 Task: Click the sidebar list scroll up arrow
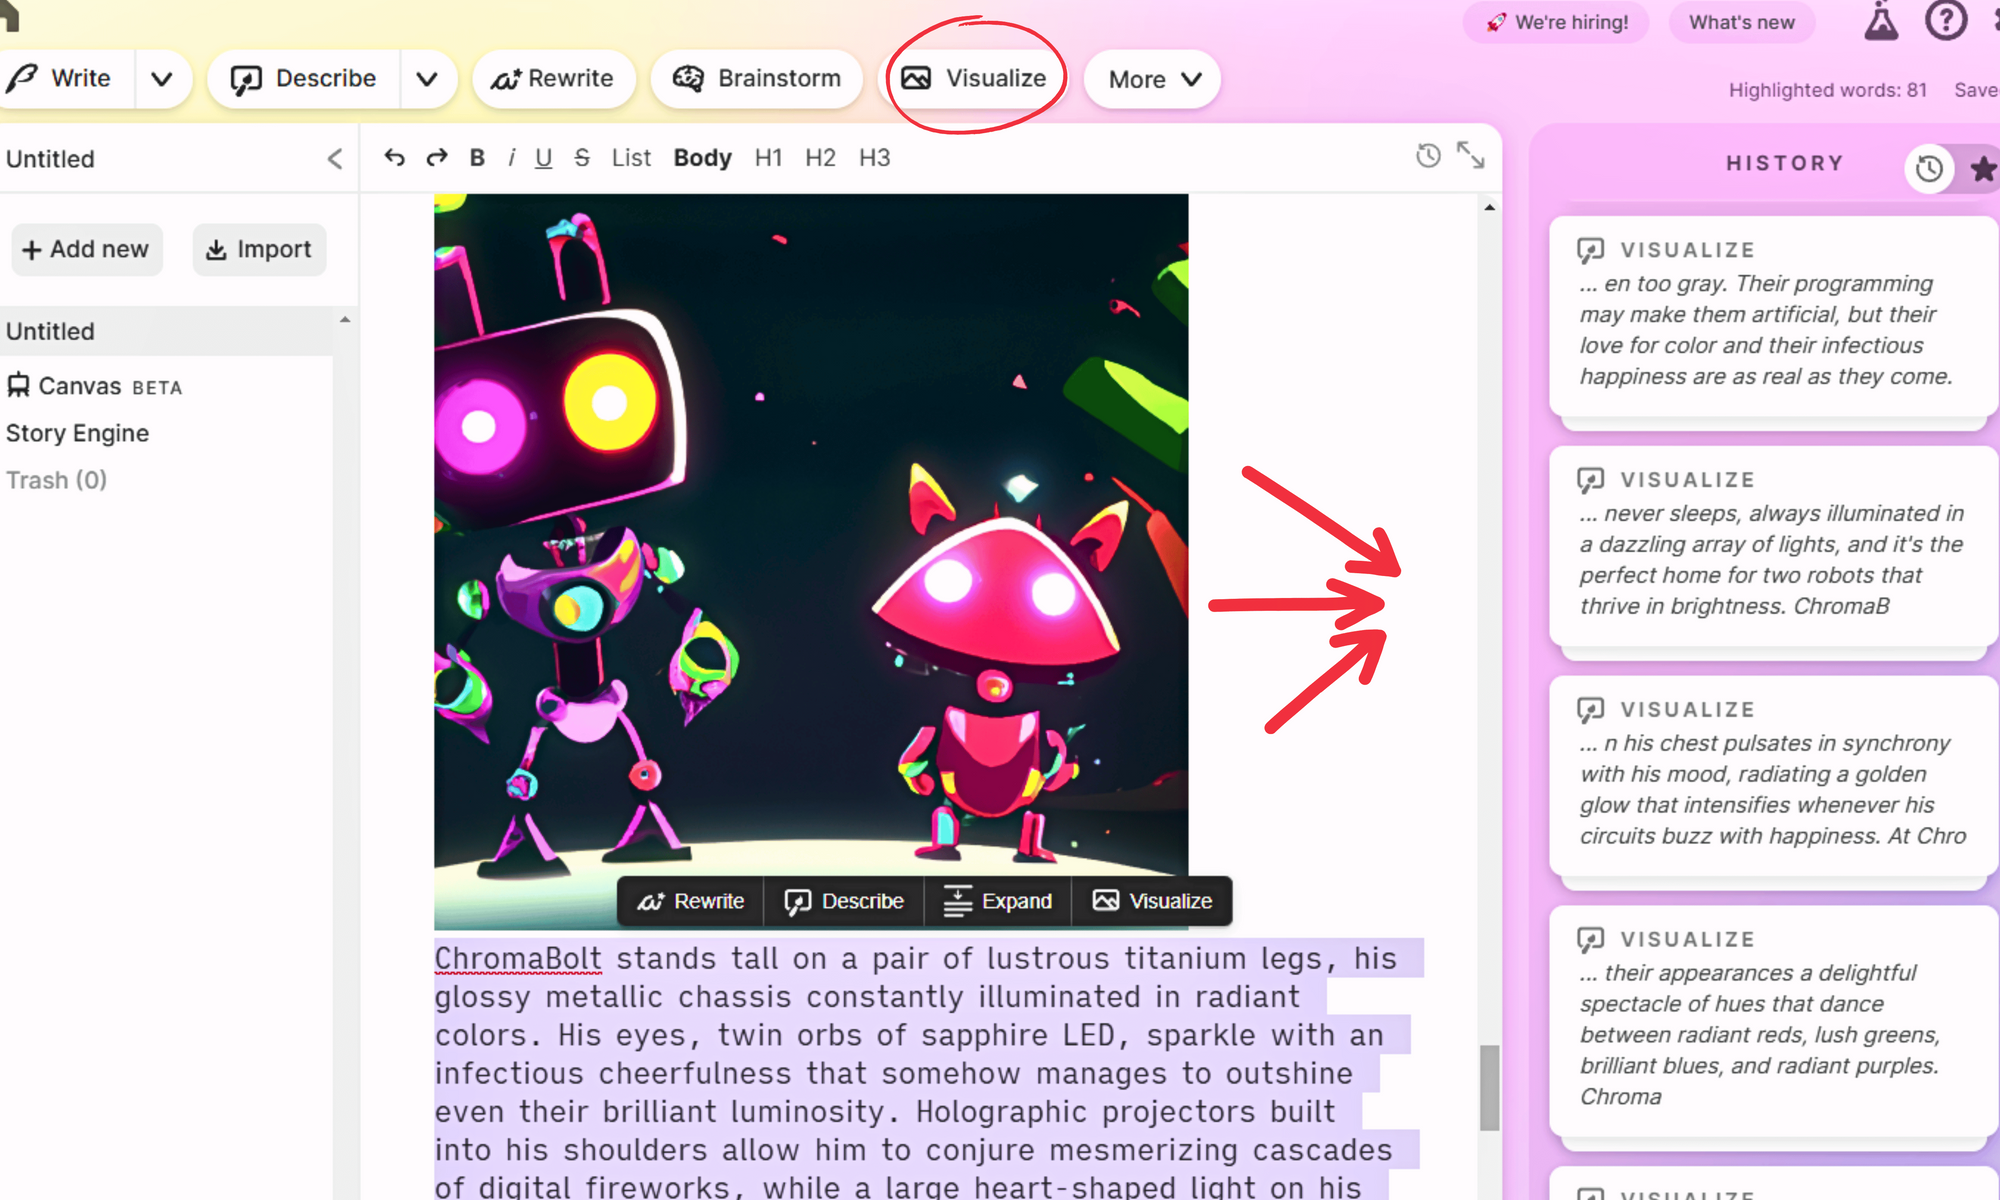pos(345,319)
